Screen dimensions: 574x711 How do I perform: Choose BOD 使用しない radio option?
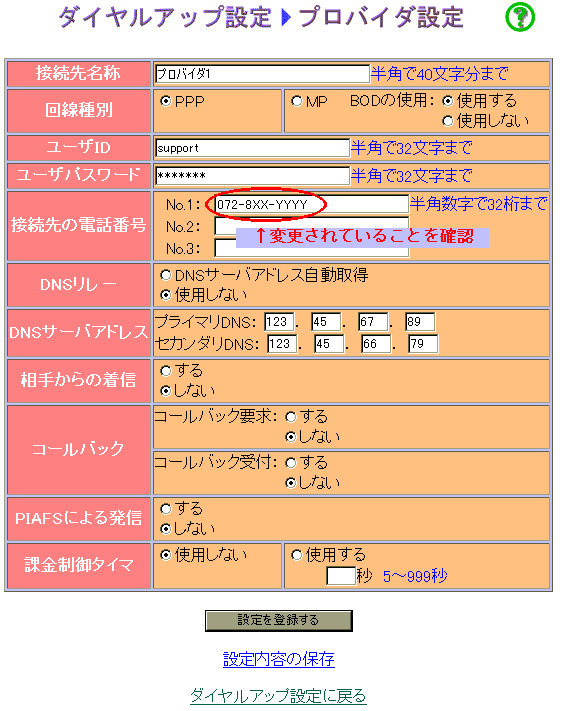(448, 121)
